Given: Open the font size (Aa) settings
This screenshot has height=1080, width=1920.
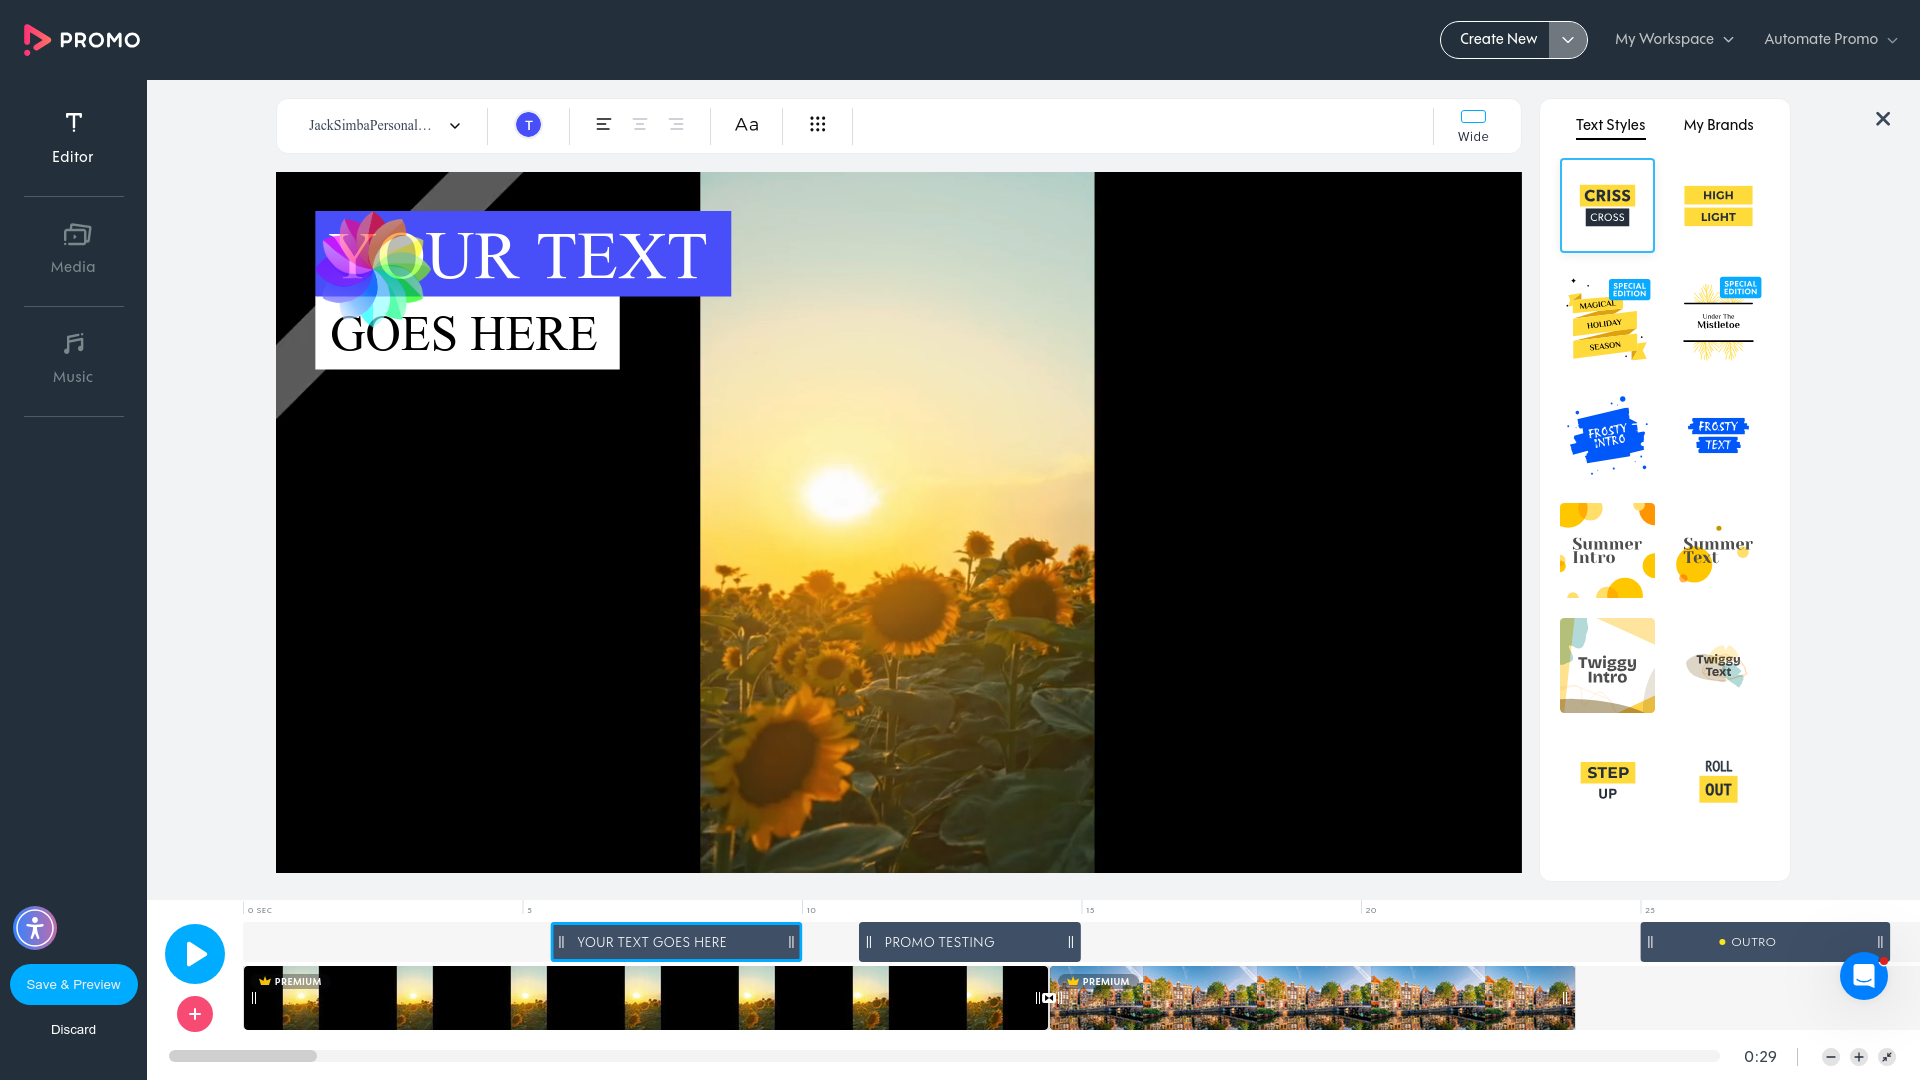Looking at the screenshot, I should tap(746, 125).
